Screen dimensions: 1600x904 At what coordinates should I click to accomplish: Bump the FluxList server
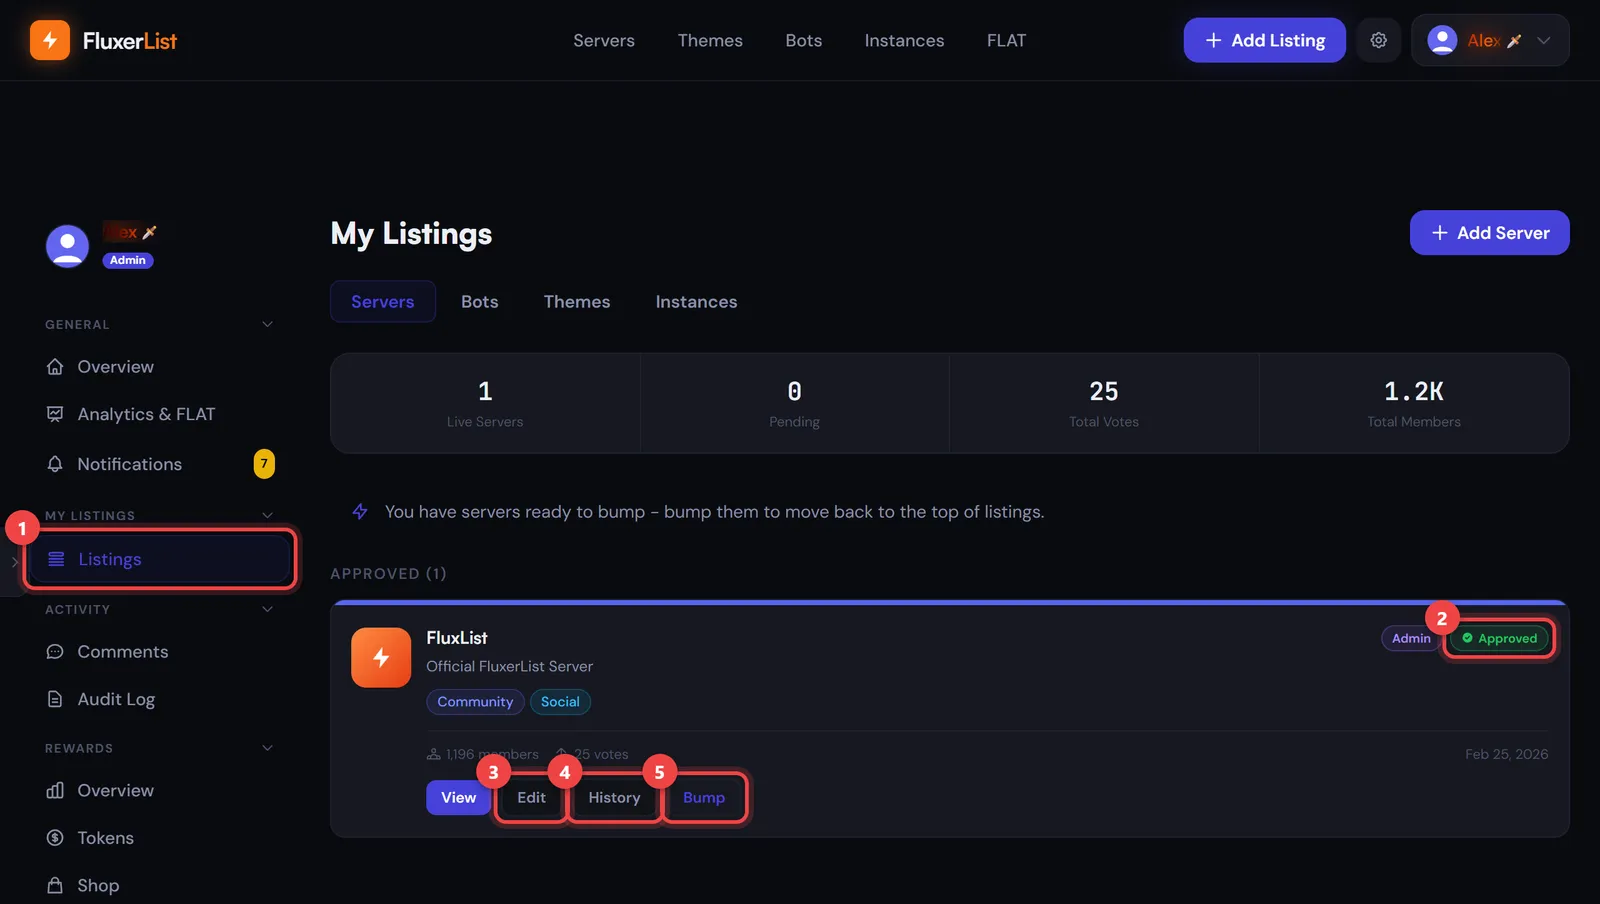tap(704, 797)
